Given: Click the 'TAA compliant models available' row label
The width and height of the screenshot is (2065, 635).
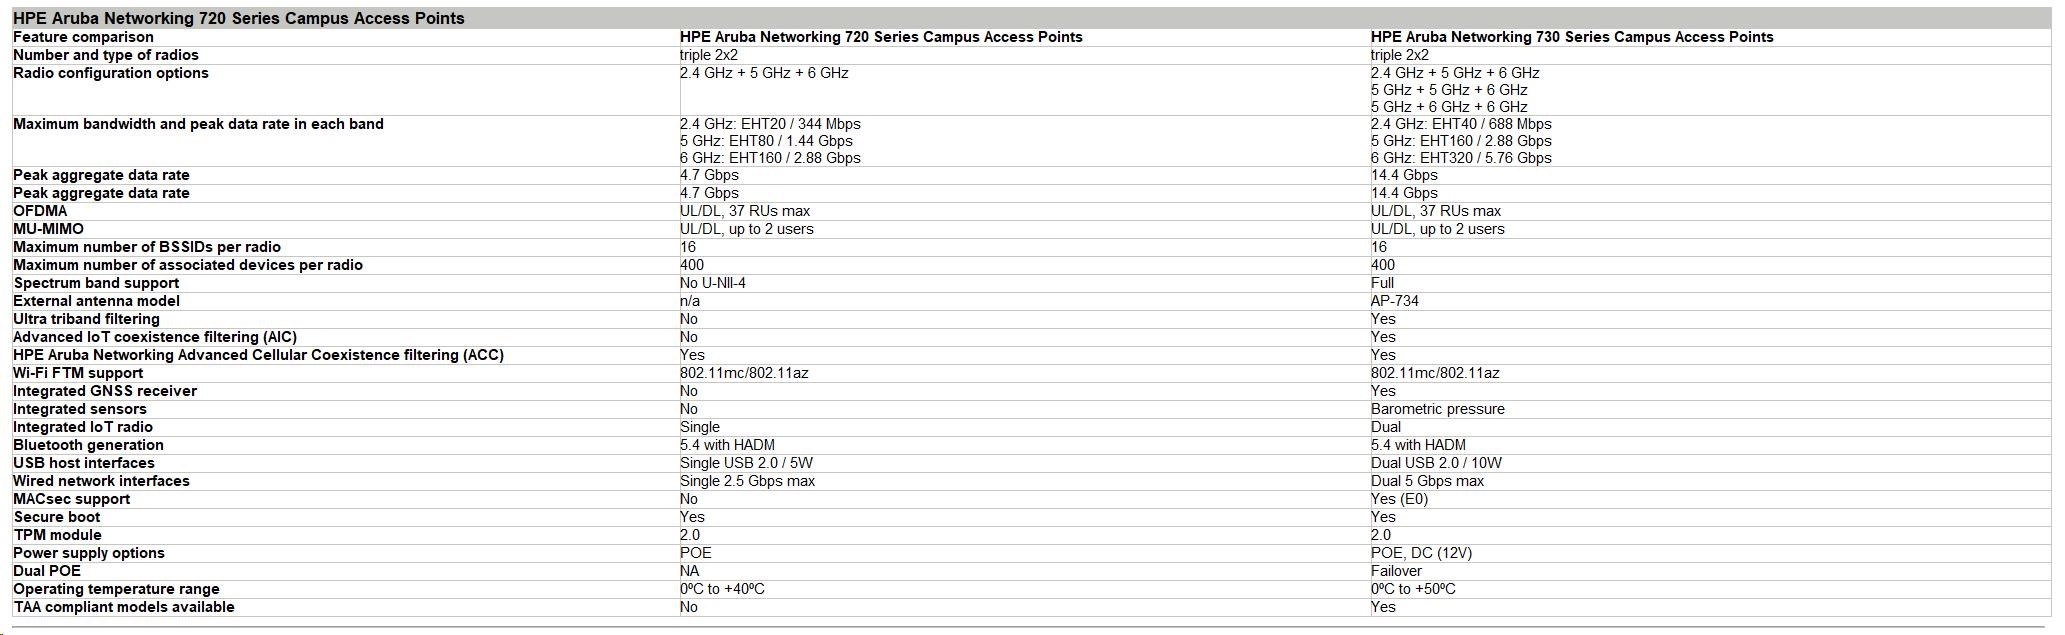Looking at the screenshot, I should 124,607.
